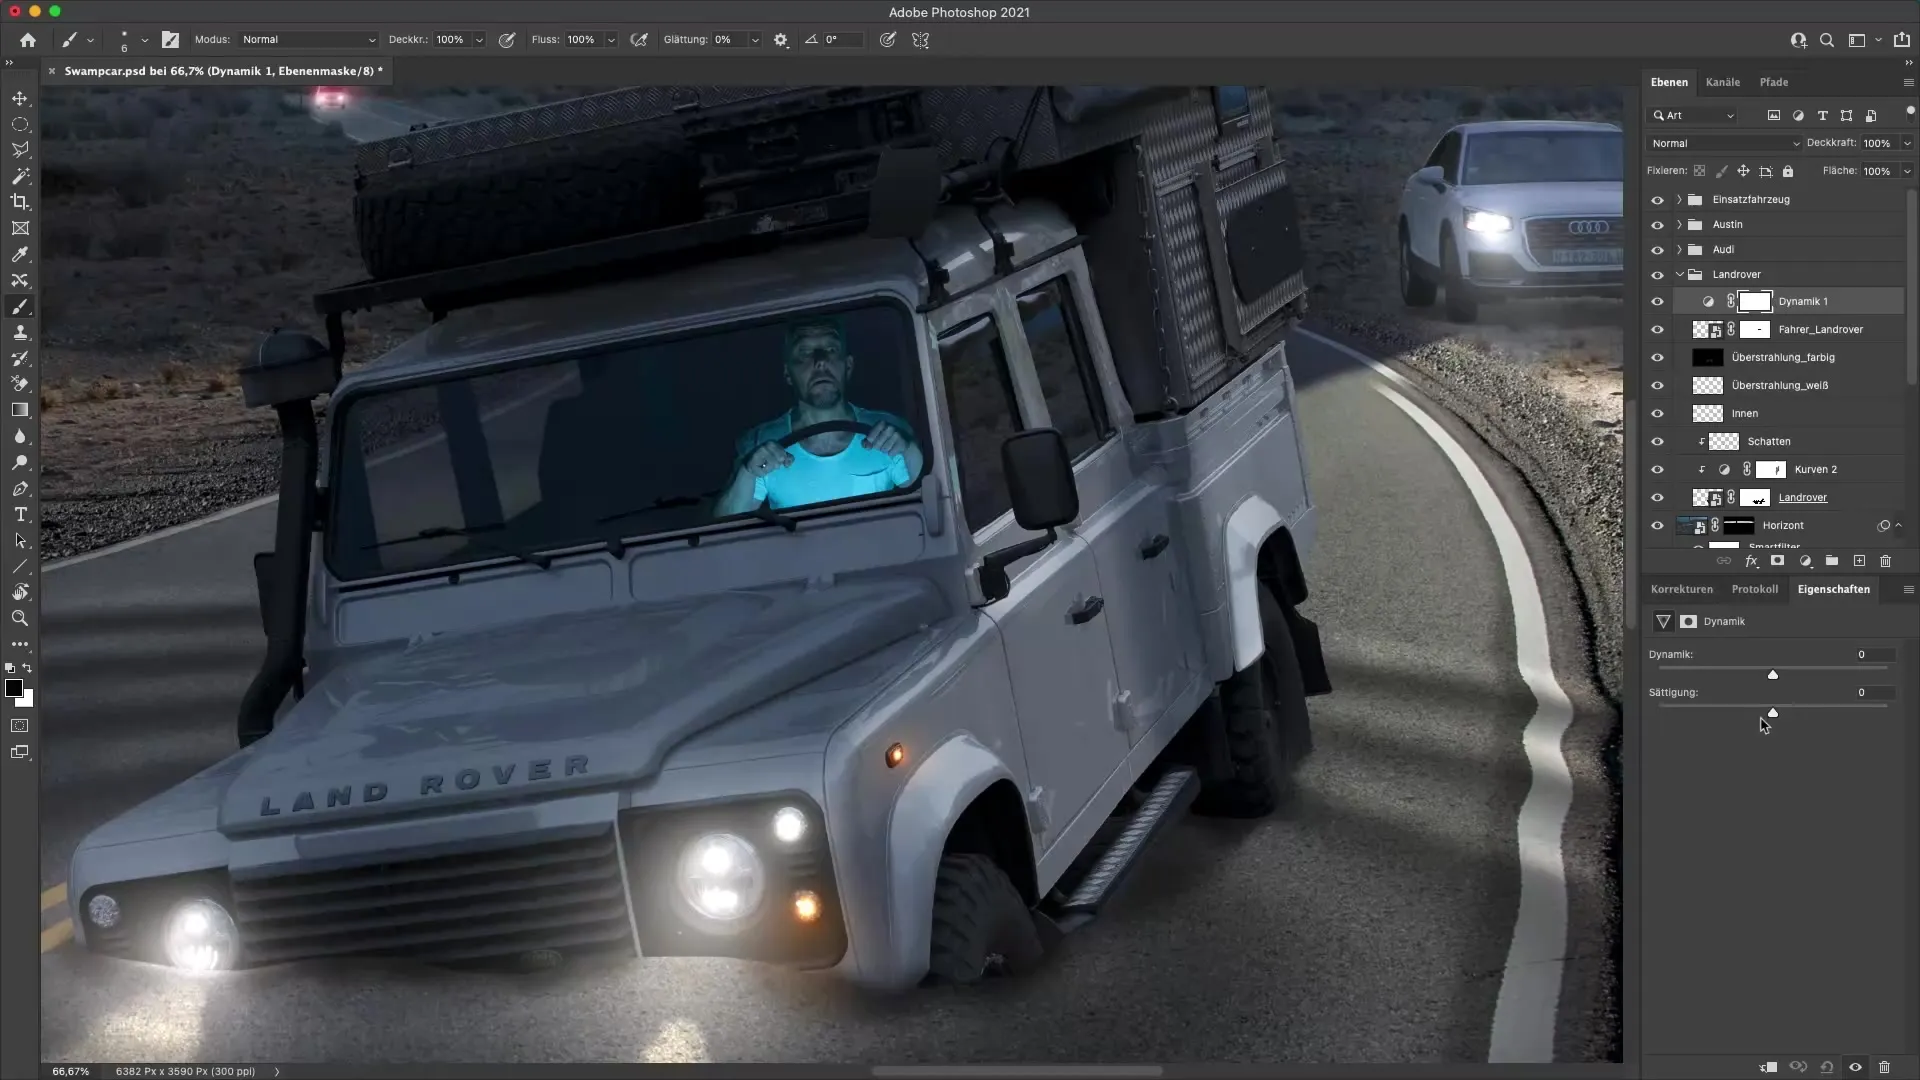Hide the Schatten layer
This screenshot has height=1080, width=1920.
coord(1657,441)
